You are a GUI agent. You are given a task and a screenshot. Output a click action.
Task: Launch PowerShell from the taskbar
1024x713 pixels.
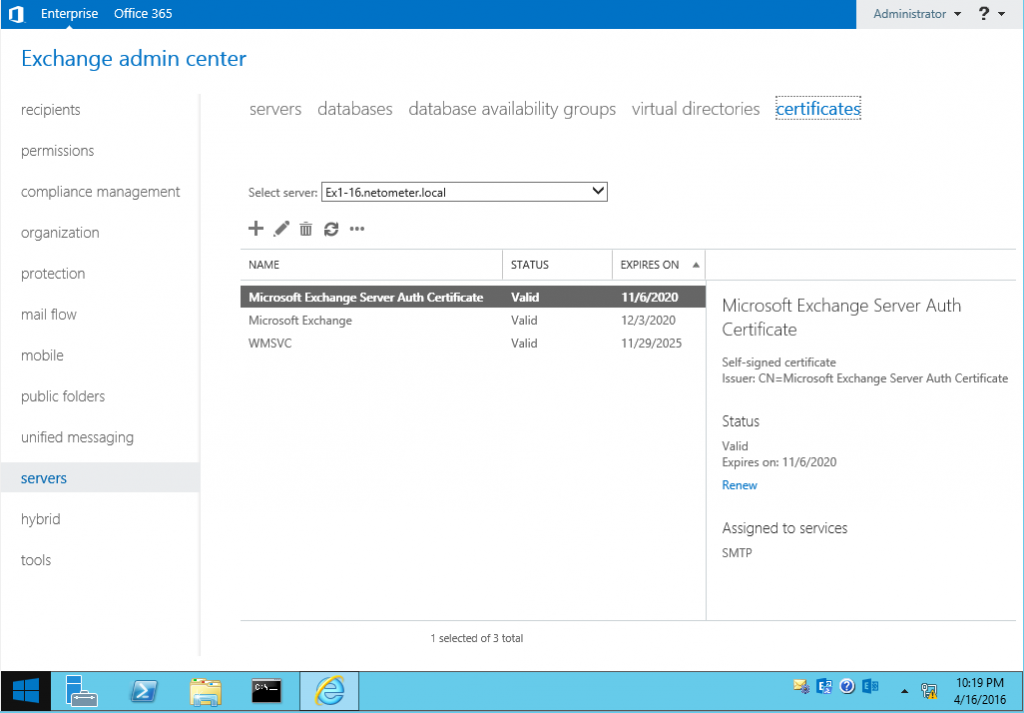pyautogui.click(x=143, y=690)
